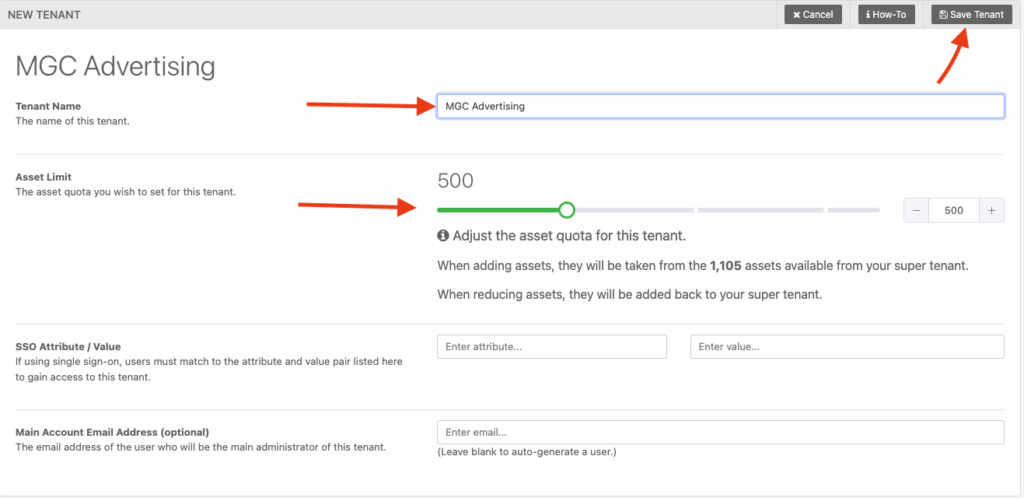Click the large 500 value above the slider
This screenshot has width=1024, height=498.
[456, 181]
